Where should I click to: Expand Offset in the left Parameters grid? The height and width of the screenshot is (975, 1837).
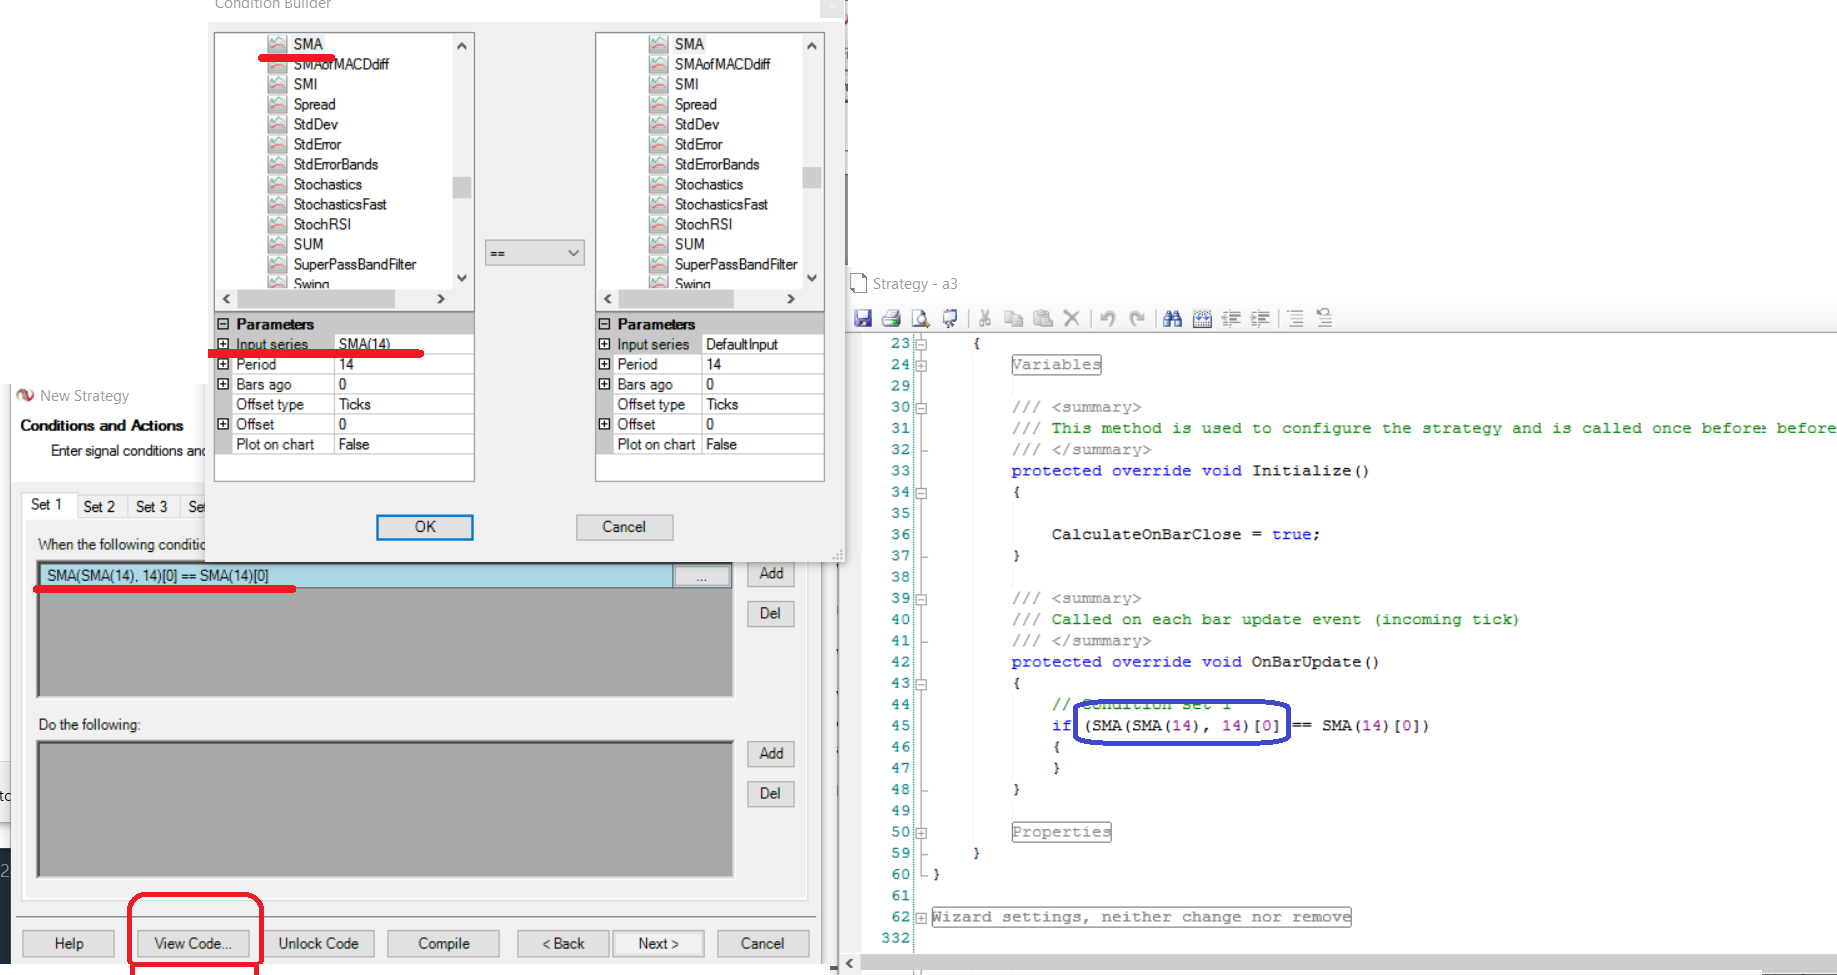pyautogui.click(x=223, y=424)
